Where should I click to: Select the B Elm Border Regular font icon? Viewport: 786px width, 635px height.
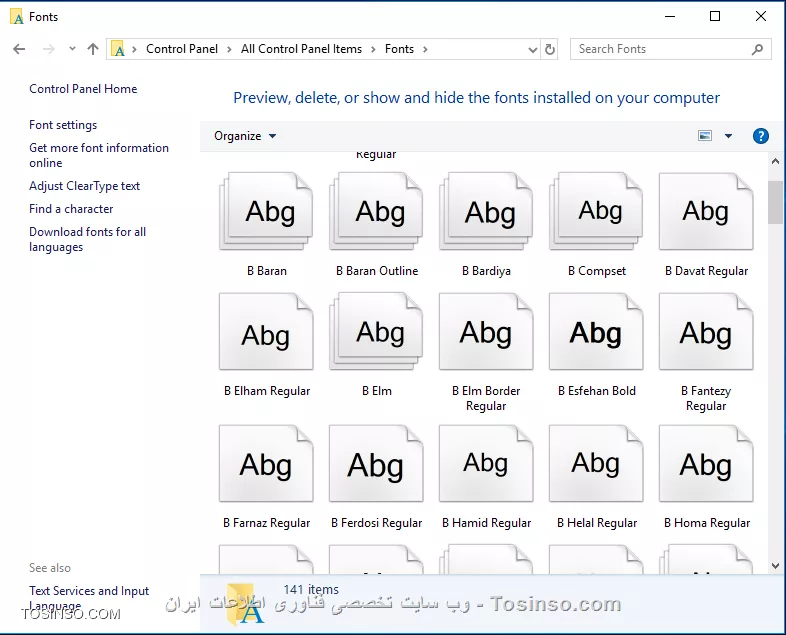(x=486, y=331)
